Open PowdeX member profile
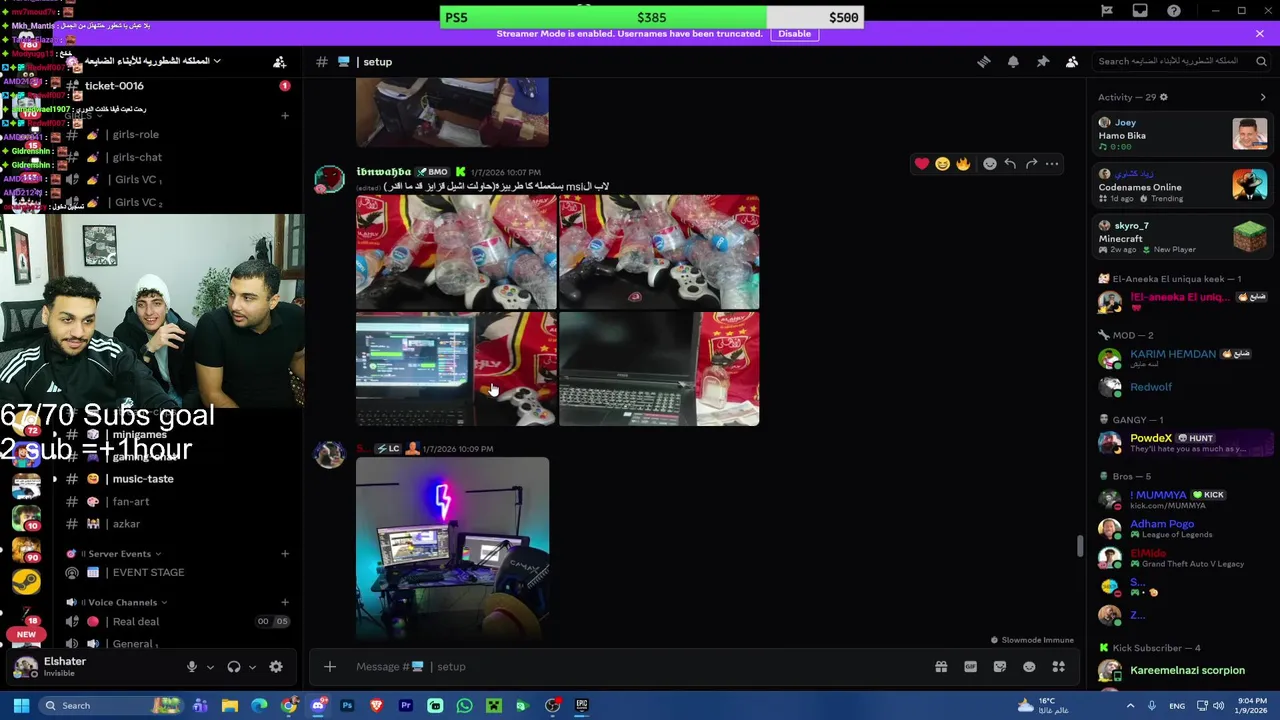Screen dimensions: 1280x720 [1182, 442]
